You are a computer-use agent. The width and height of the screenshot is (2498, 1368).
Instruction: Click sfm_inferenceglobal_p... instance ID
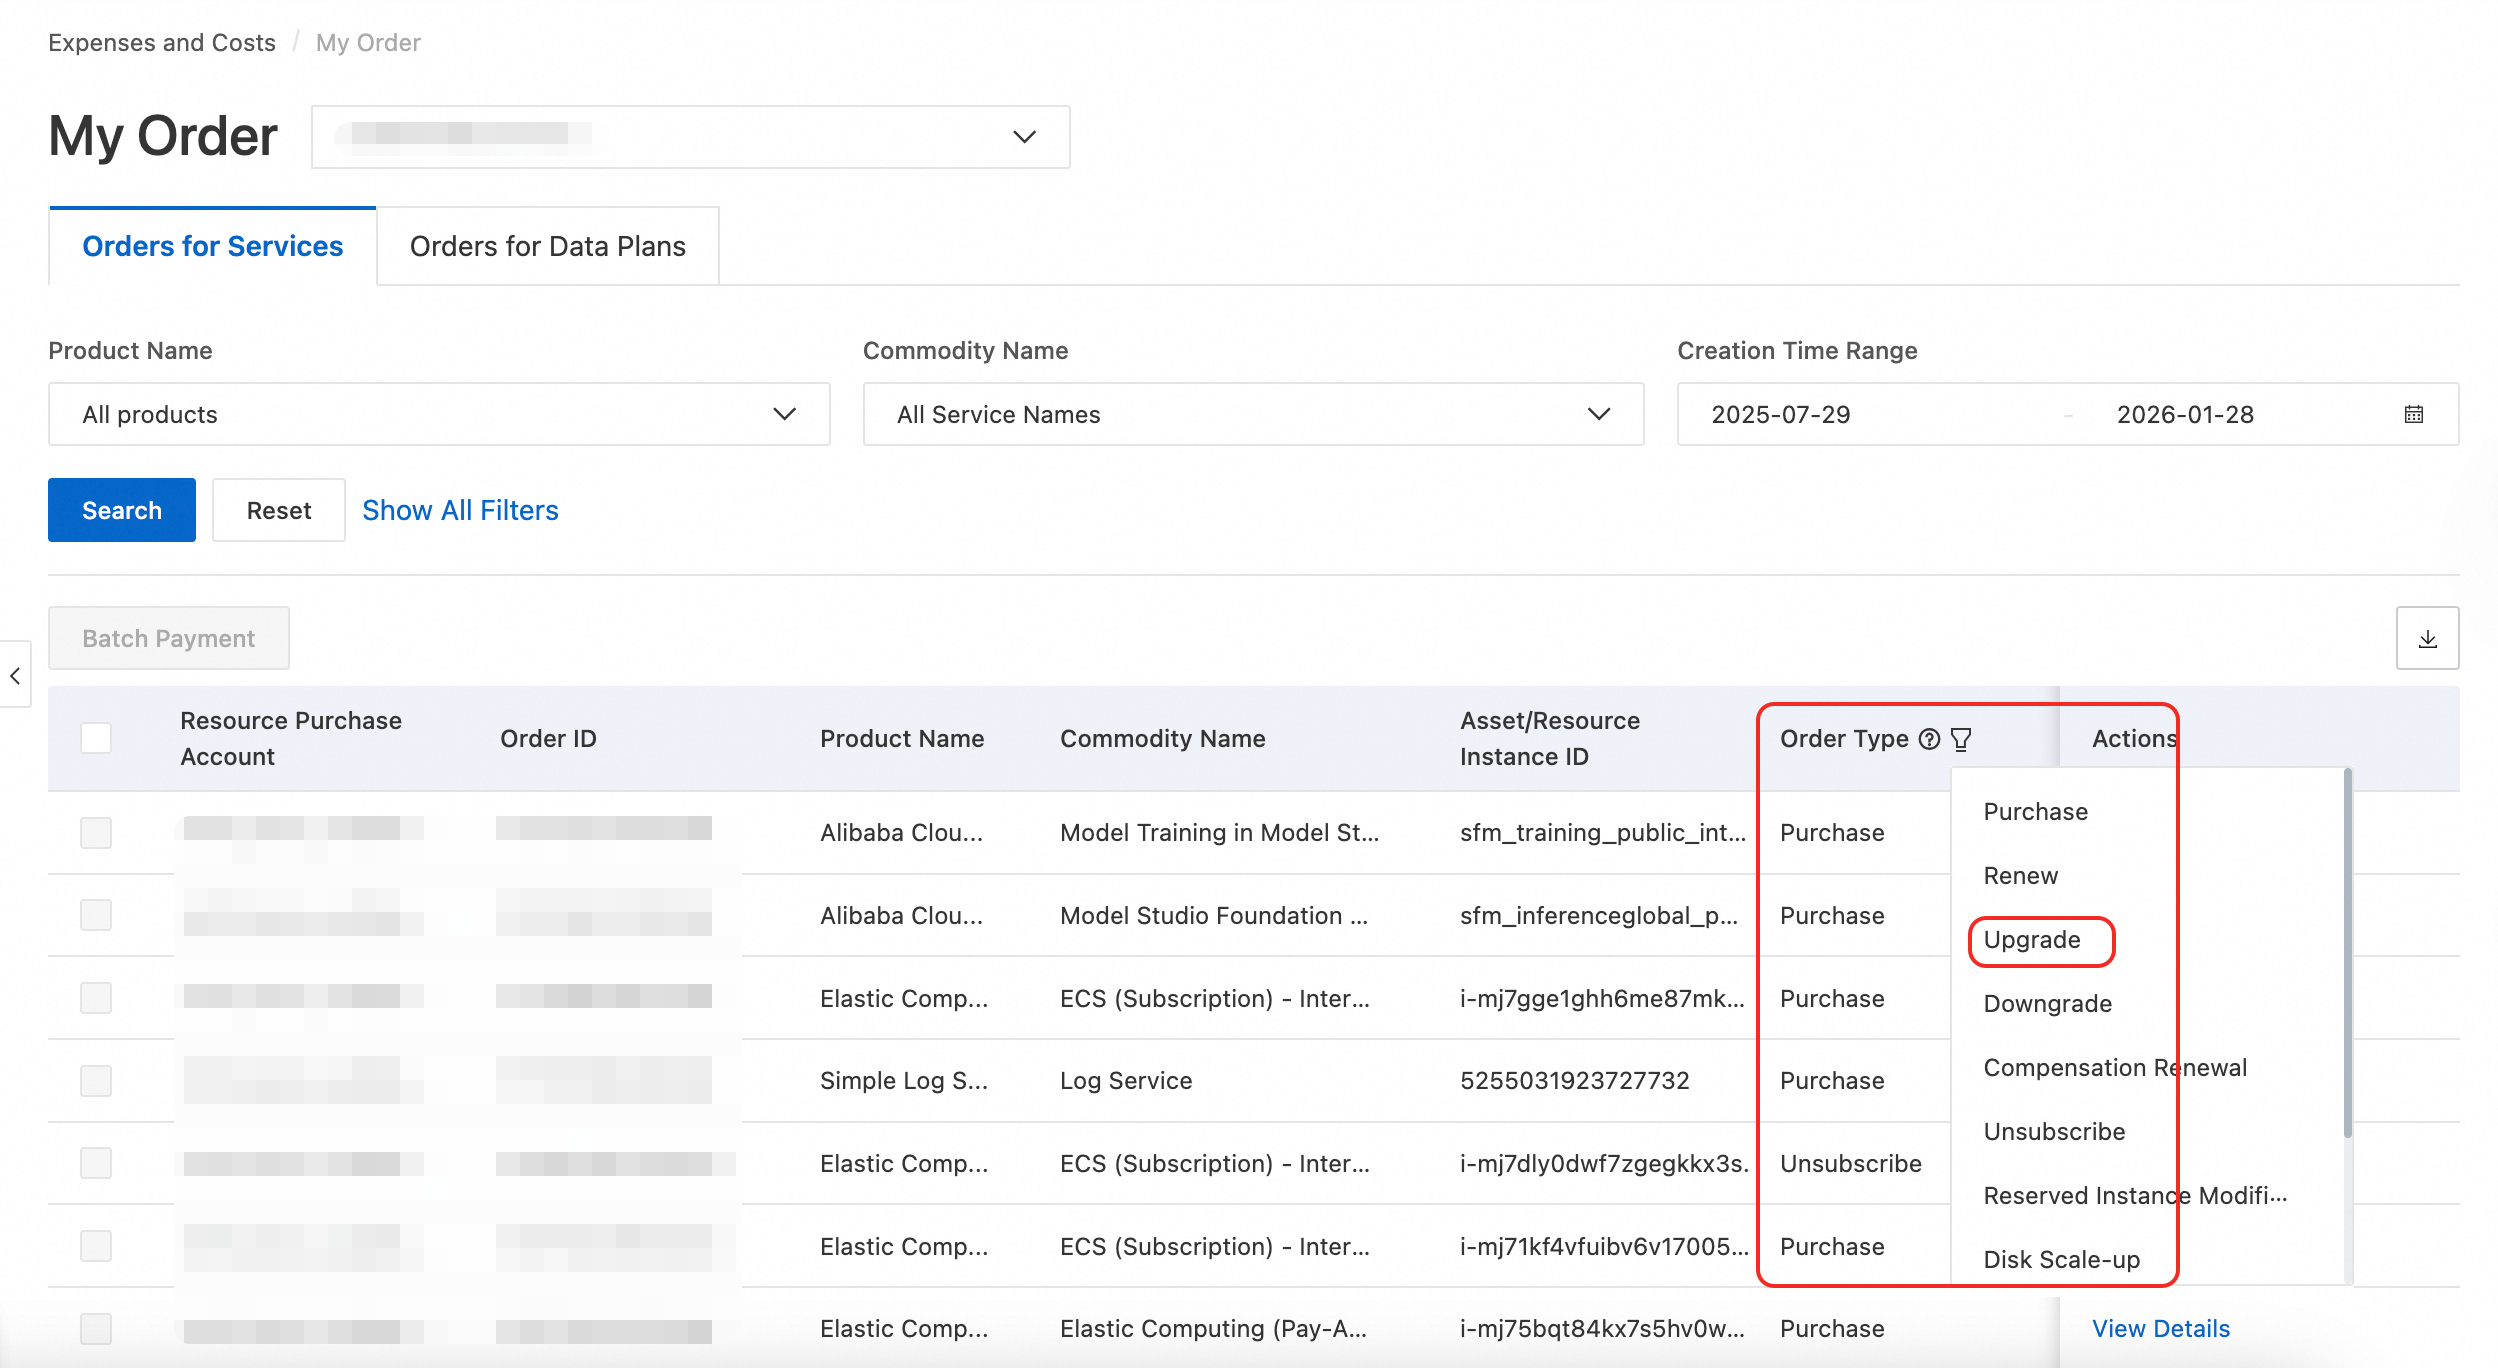pyautogui.click(x=1599, y=915)
